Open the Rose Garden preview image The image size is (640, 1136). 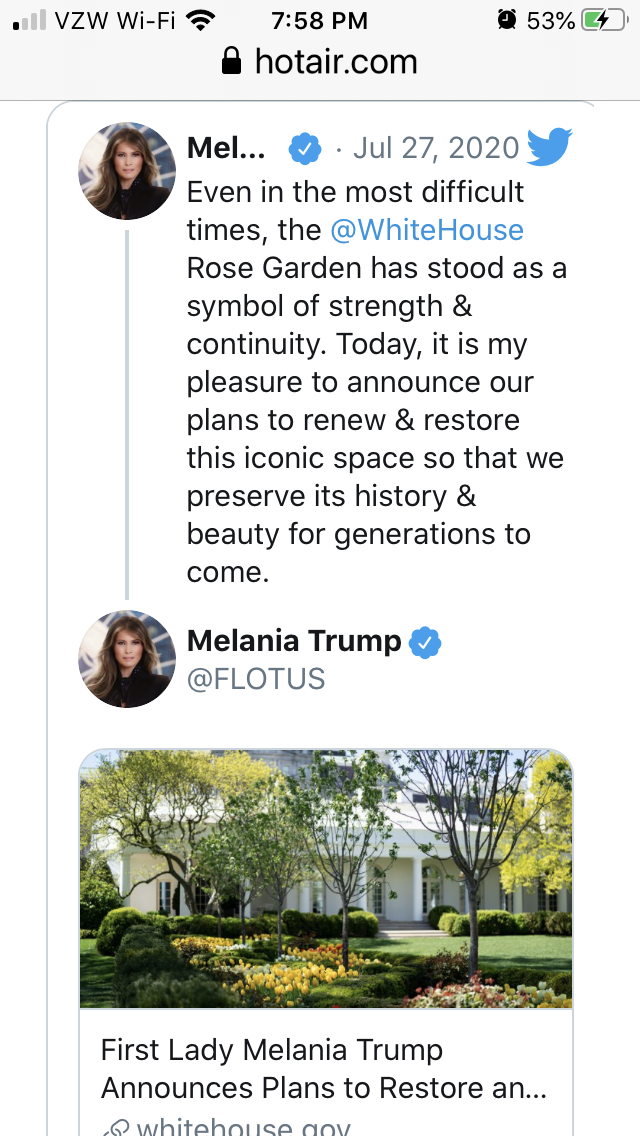[326, 878]
